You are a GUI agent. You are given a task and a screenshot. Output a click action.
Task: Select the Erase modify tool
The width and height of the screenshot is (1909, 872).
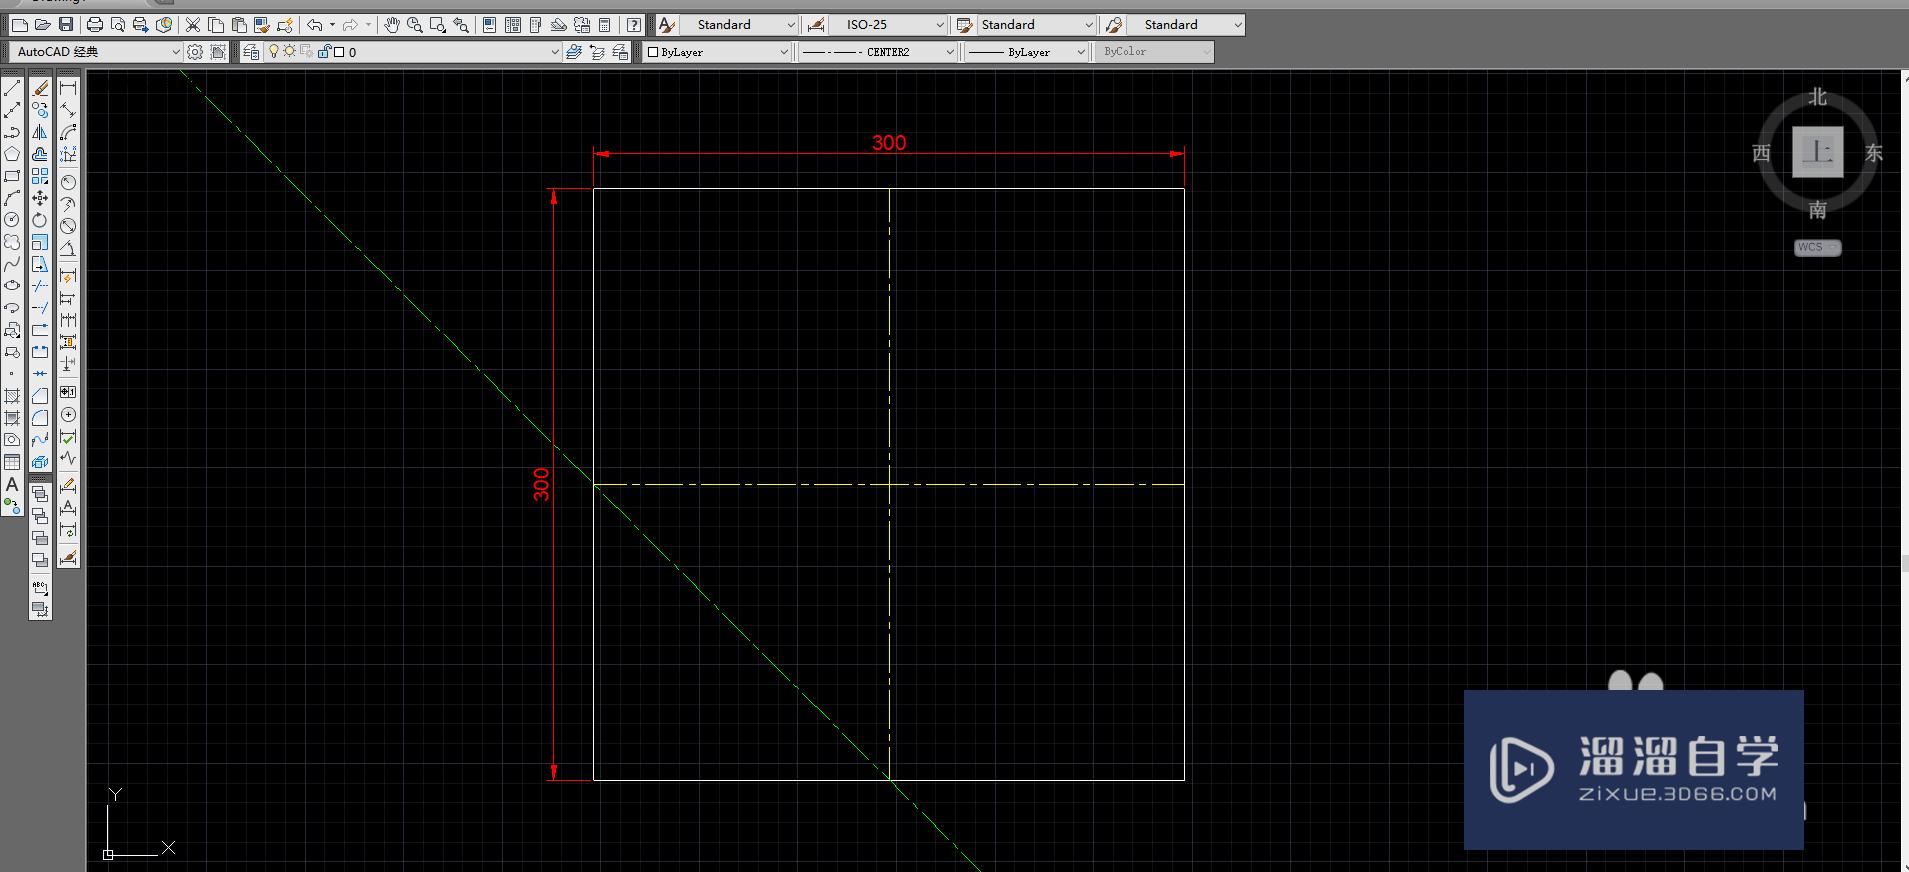click(x=40, y=88)
